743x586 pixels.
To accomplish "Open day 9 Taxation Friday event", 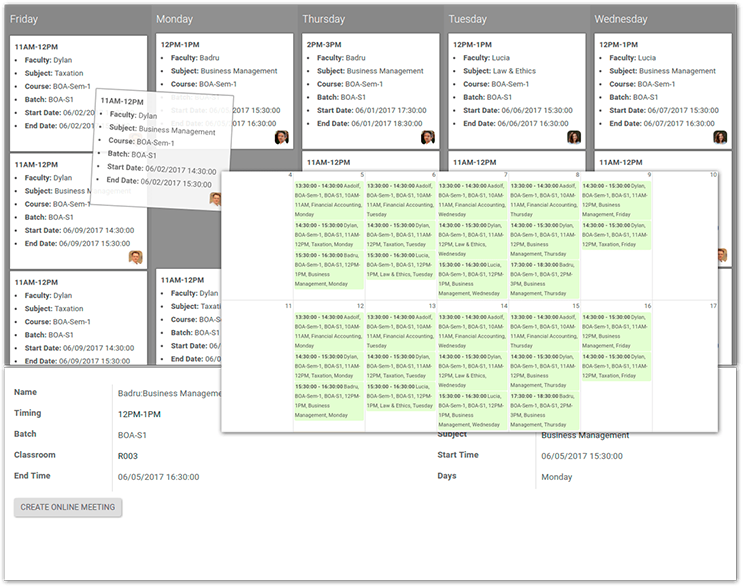I will coord(616,235).
